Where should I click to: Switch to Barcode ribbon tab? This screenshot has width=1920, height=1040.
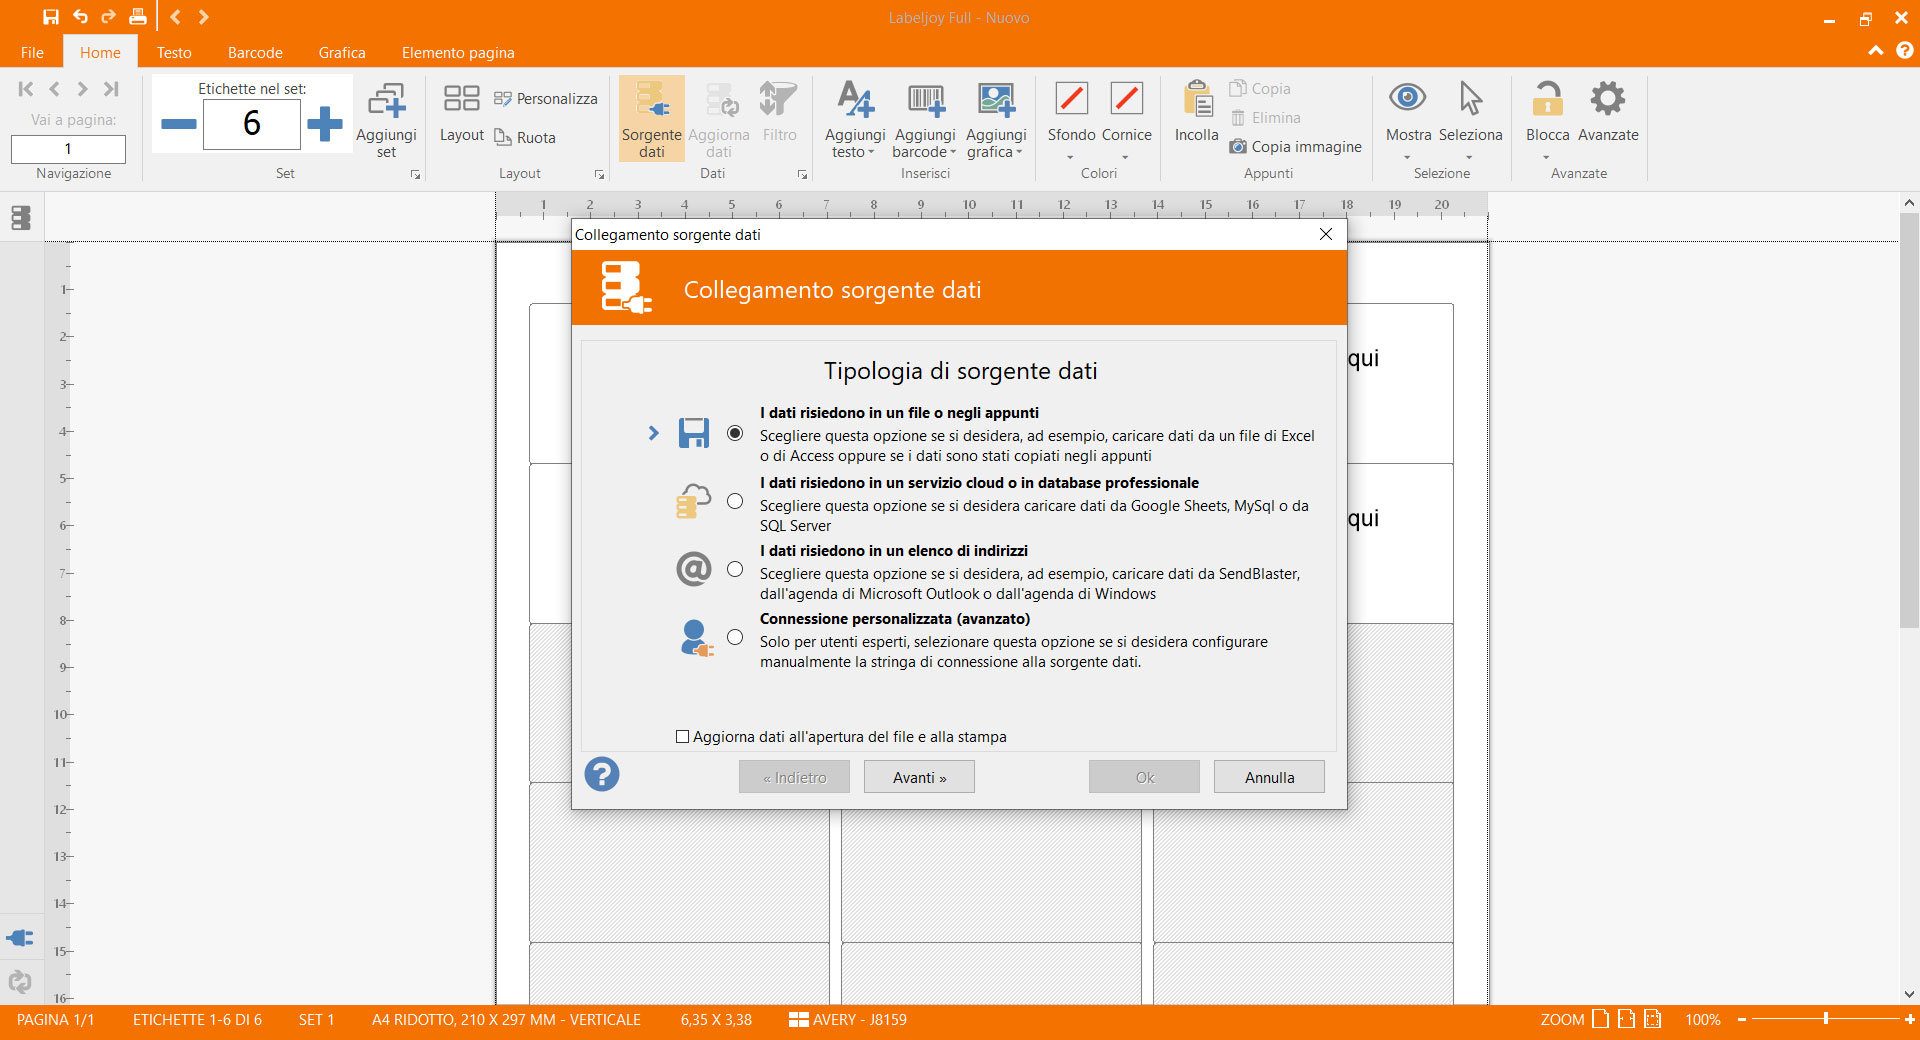tap(255, 52)
